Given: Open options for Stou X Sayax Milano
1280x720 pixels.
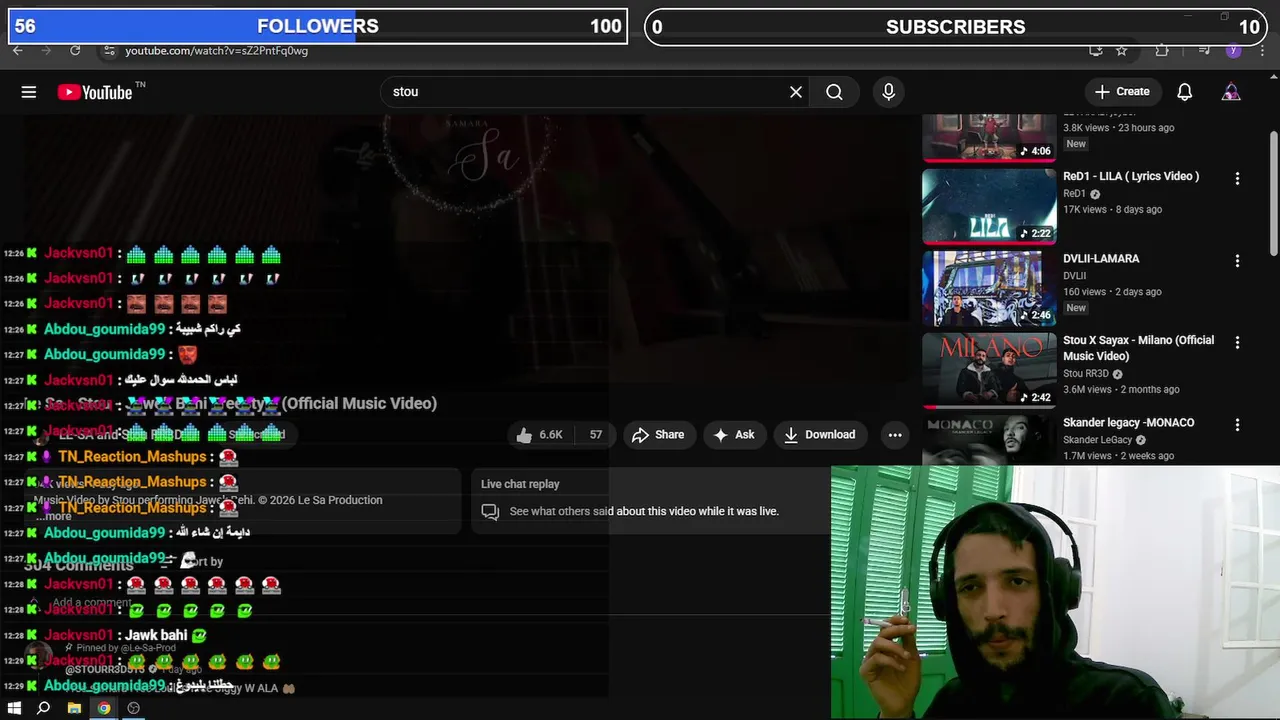Looking at the screenshot, I should pyautogui.click(x=1237, y=342).
